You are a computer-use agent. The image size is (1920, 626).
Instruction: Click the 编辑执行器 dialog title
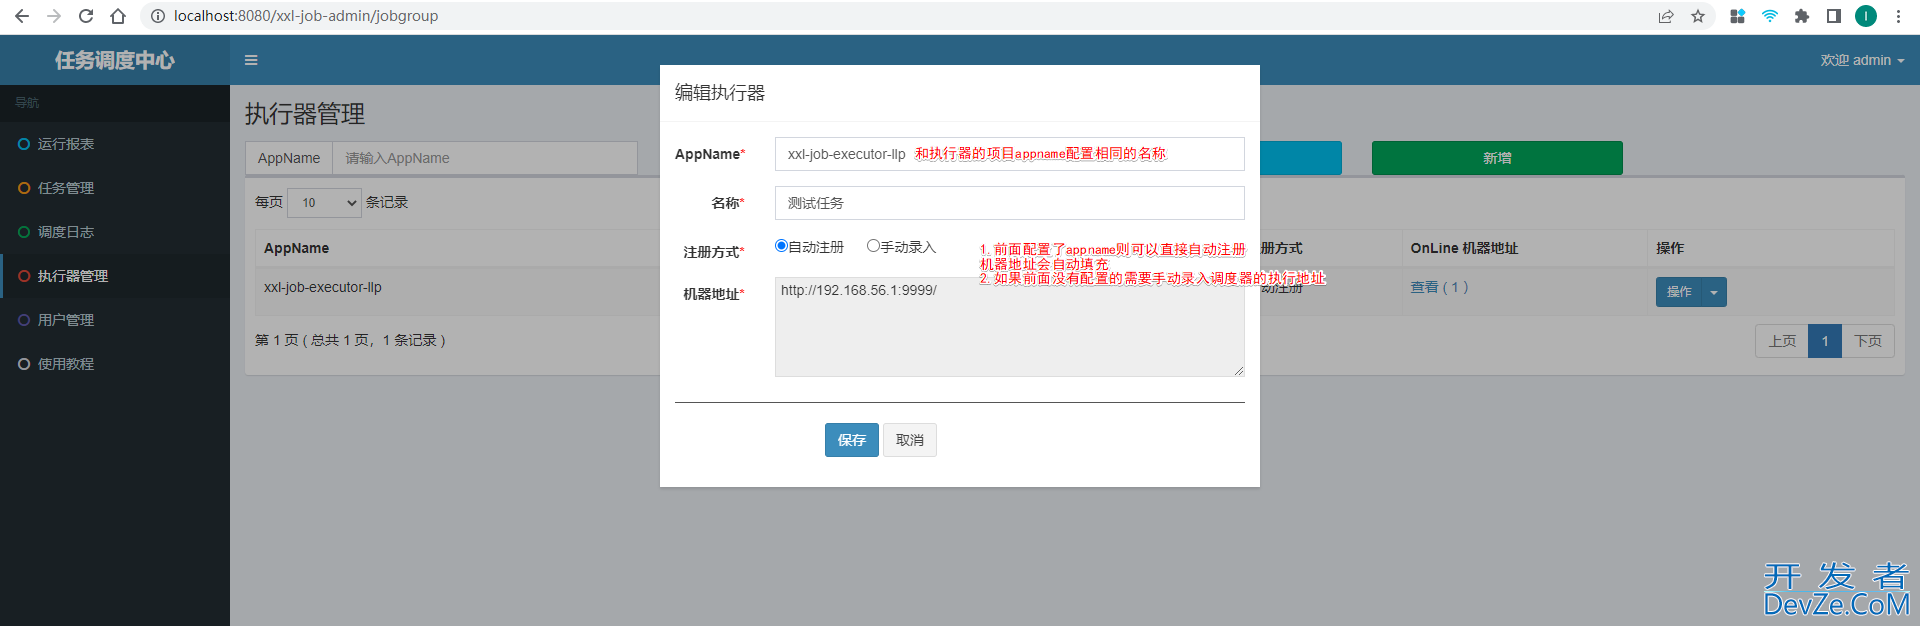point(720,93)
